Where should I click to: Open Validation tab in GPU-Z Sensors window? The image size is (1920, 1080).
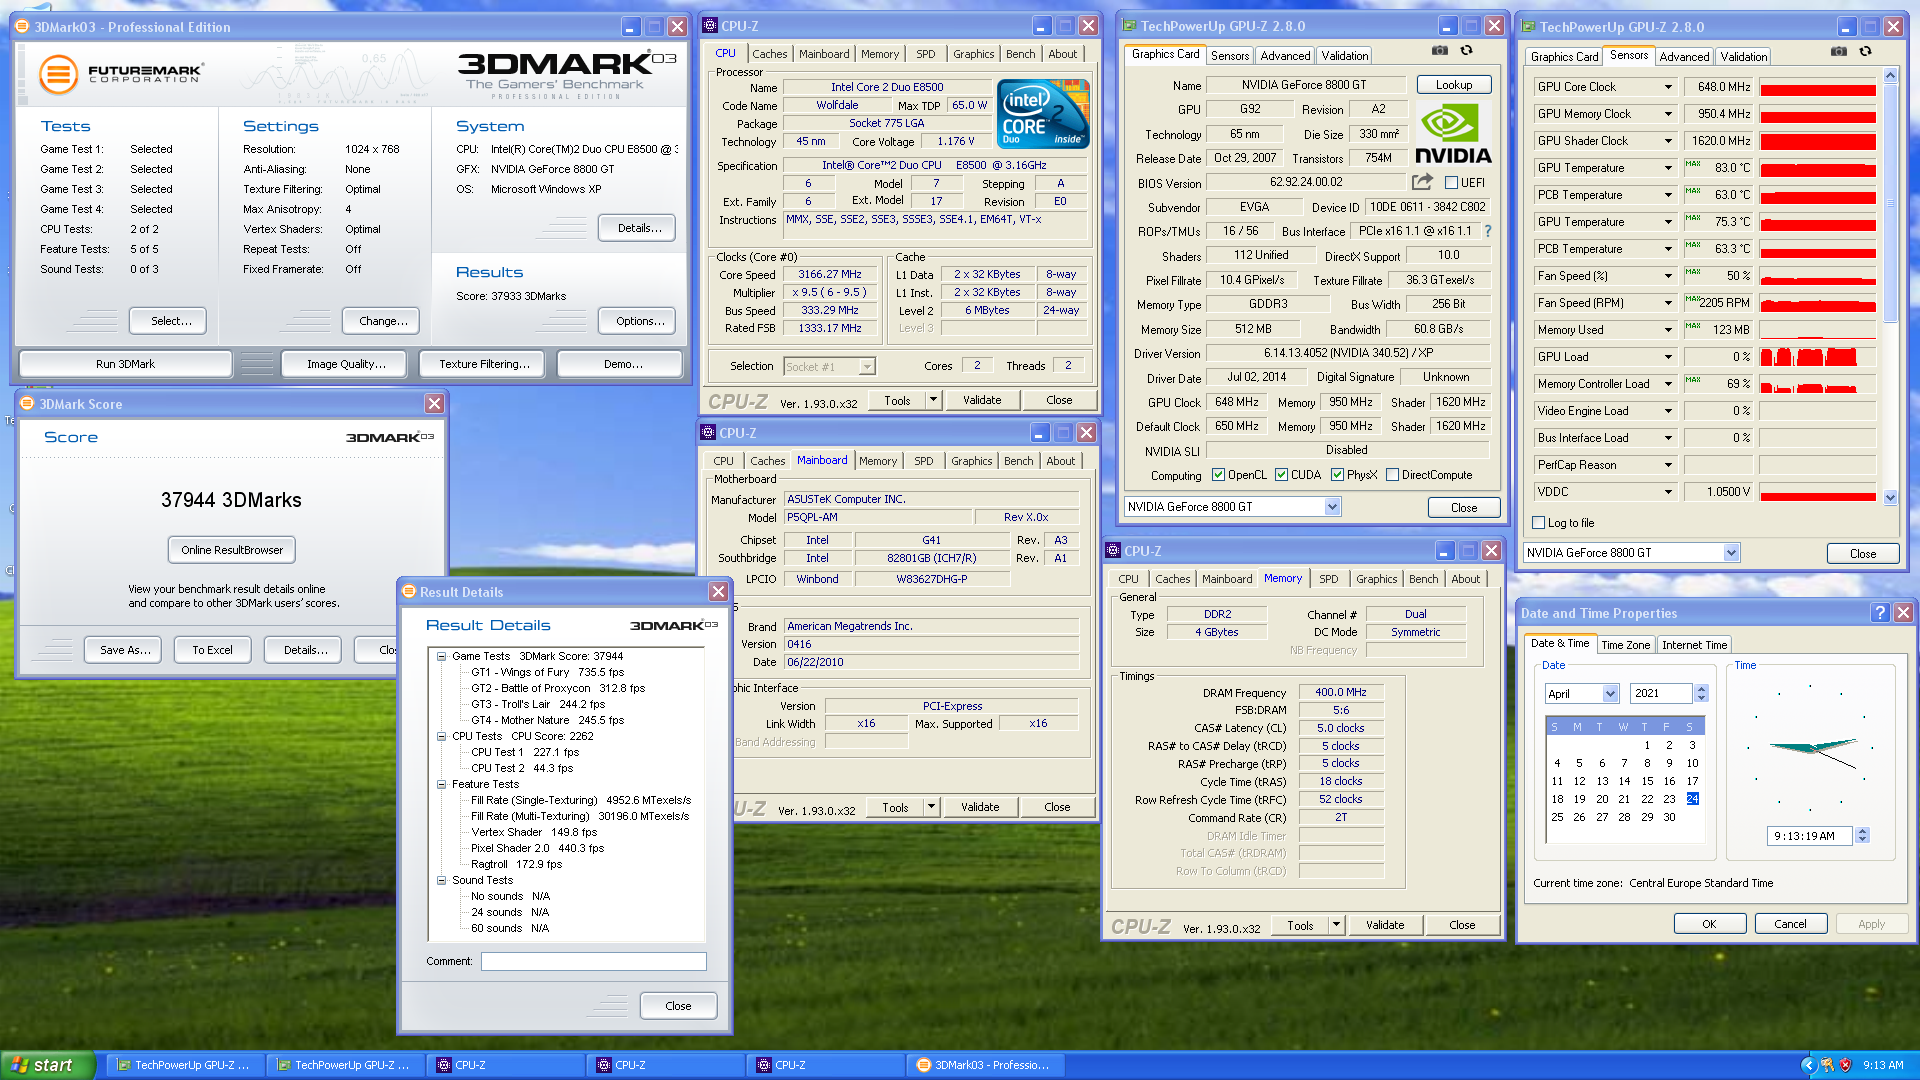[1743, 57]
